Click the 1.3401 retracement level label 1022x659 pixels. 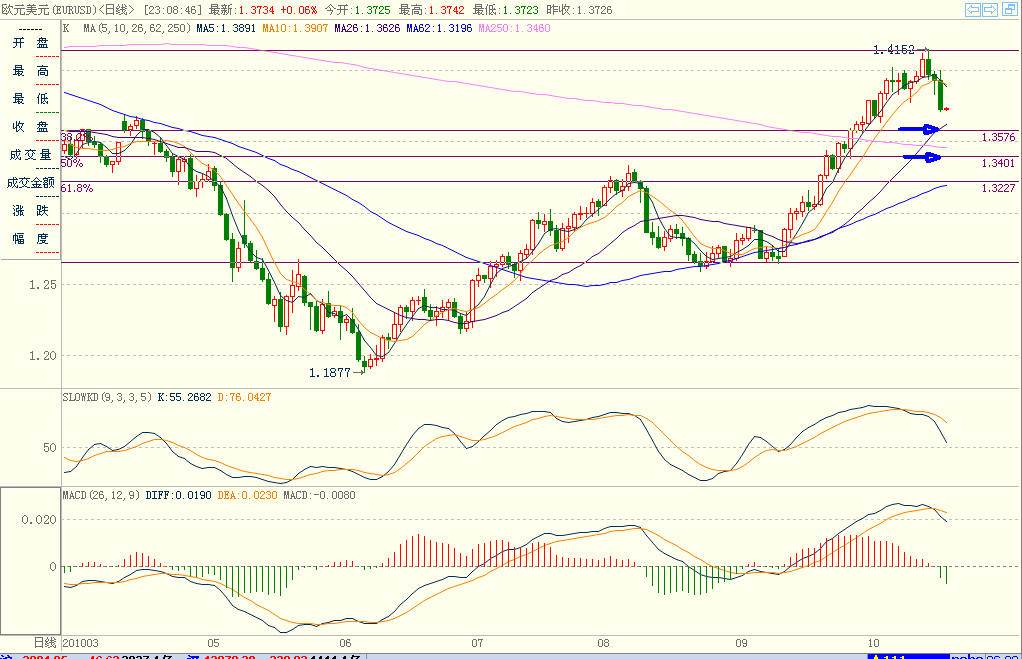(999, 162)
